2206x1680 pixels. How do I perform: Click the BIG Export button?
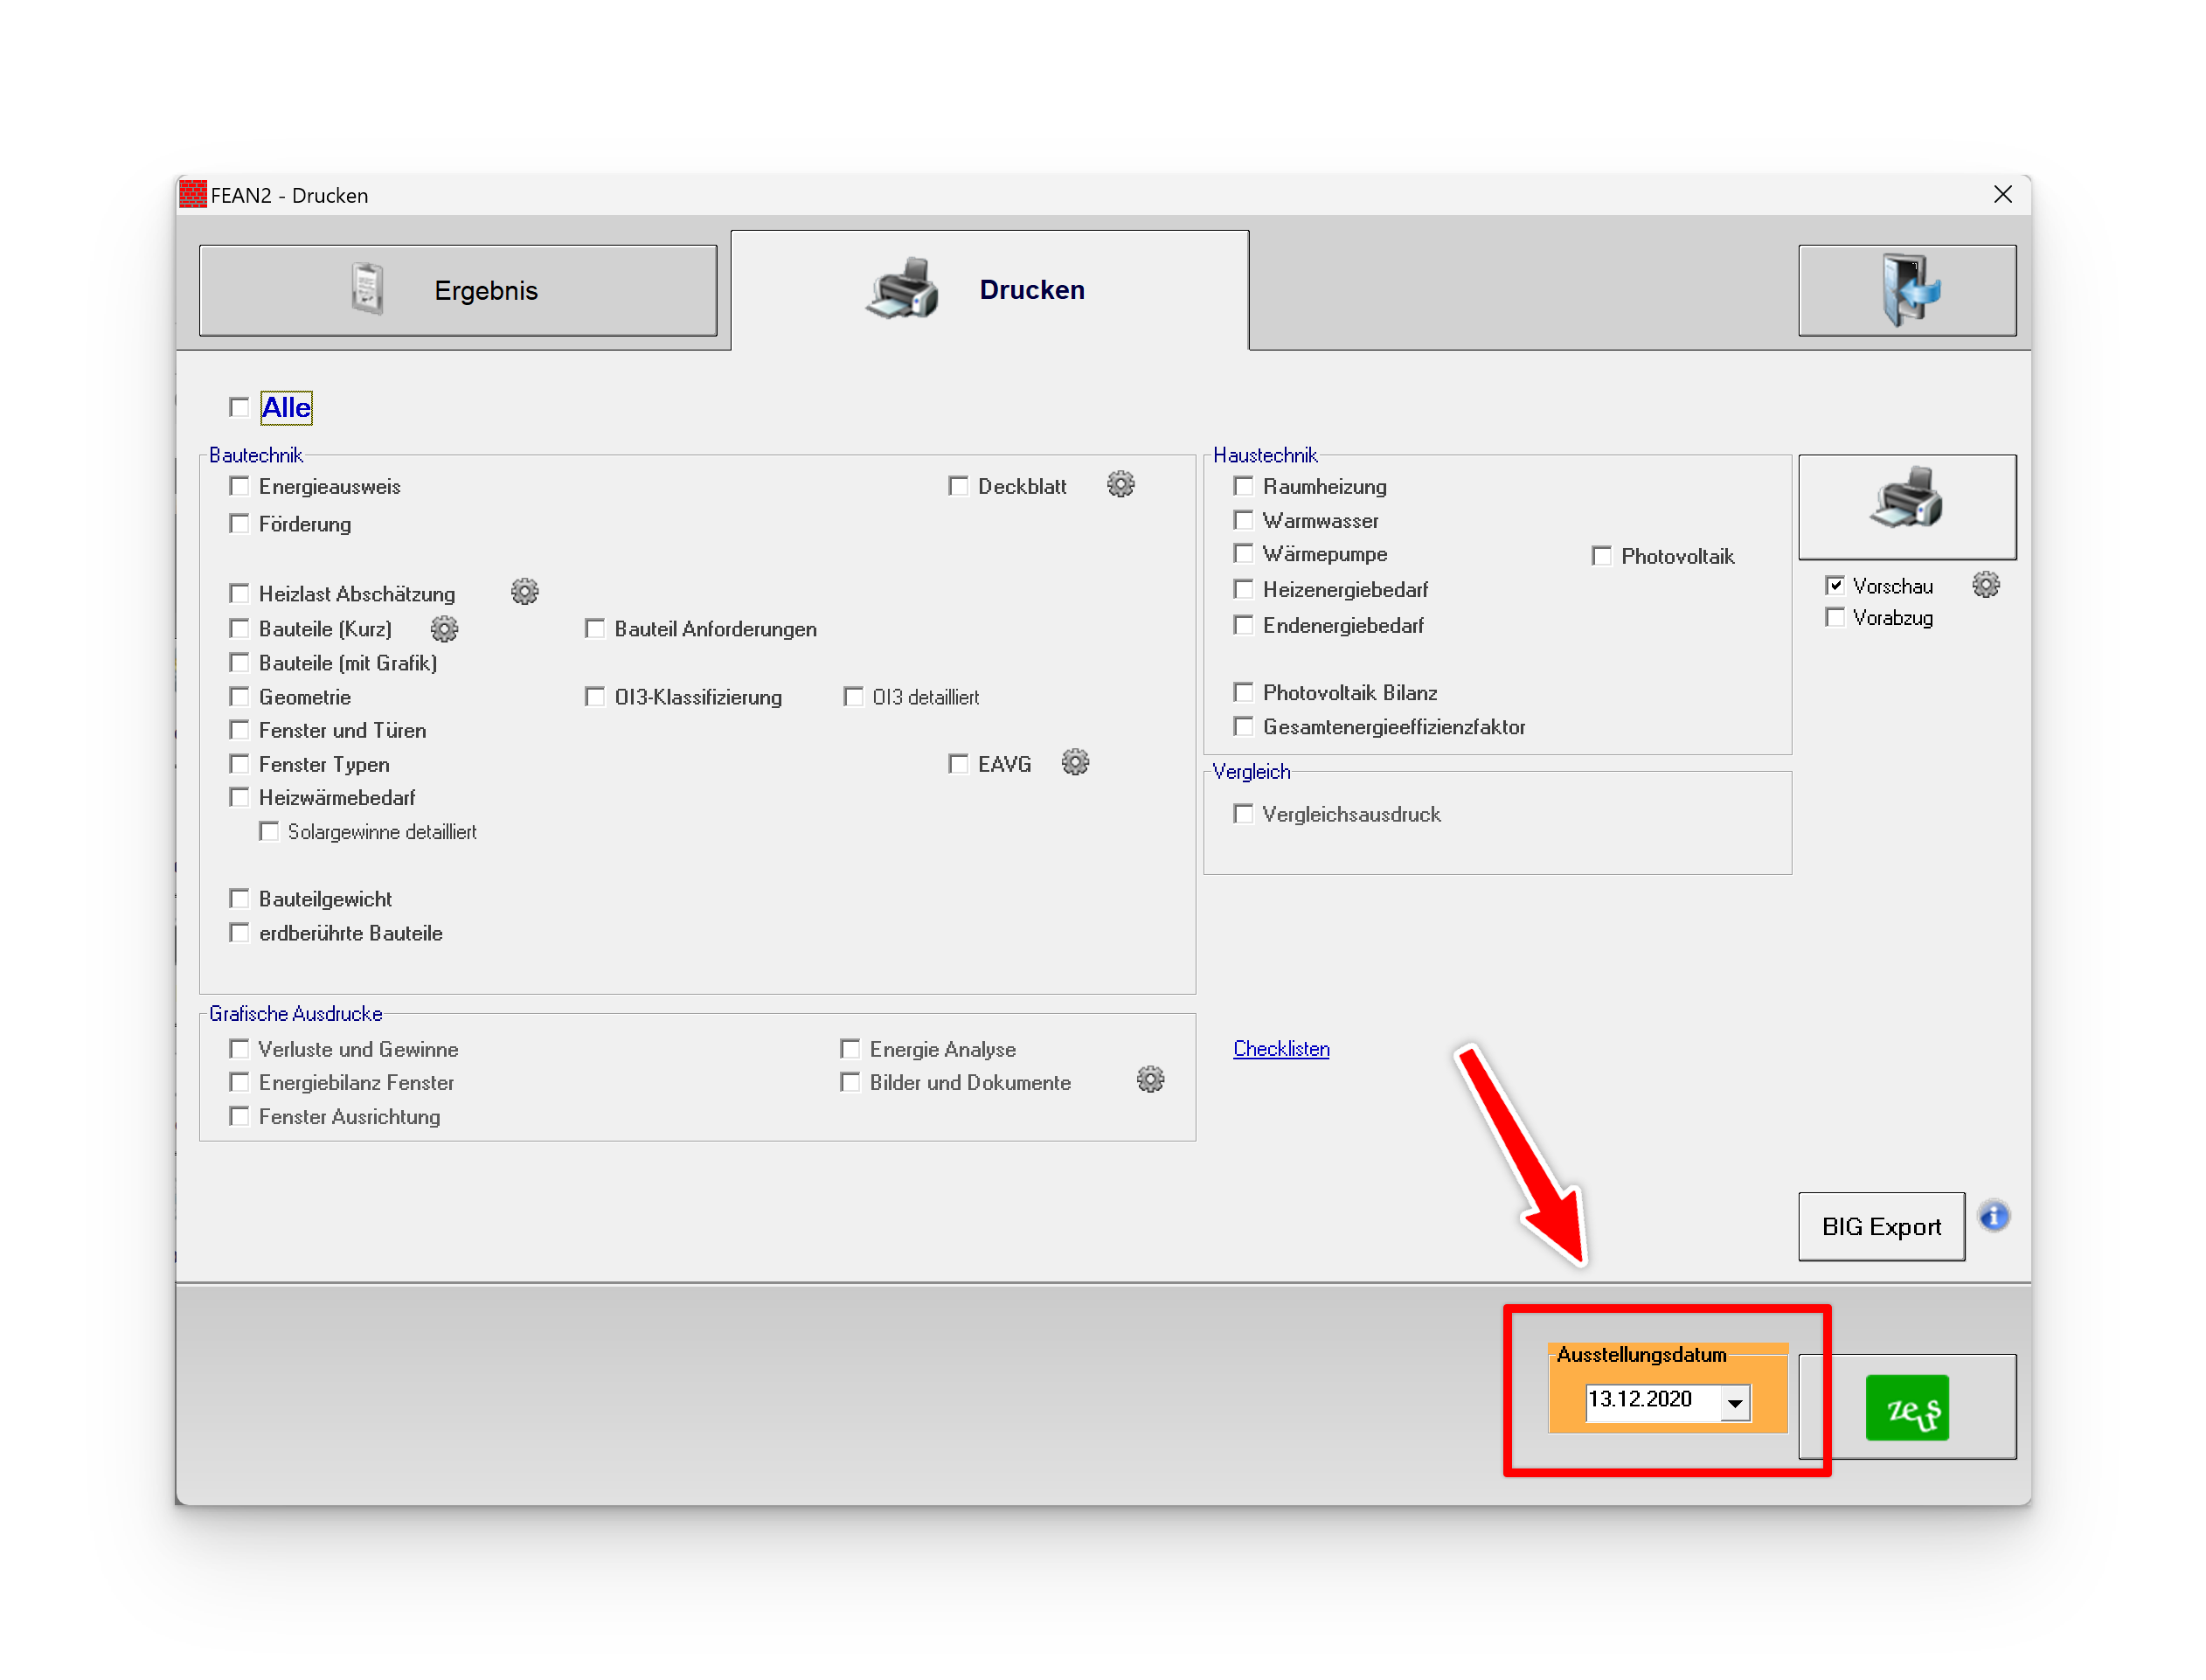point(1880,1226)
